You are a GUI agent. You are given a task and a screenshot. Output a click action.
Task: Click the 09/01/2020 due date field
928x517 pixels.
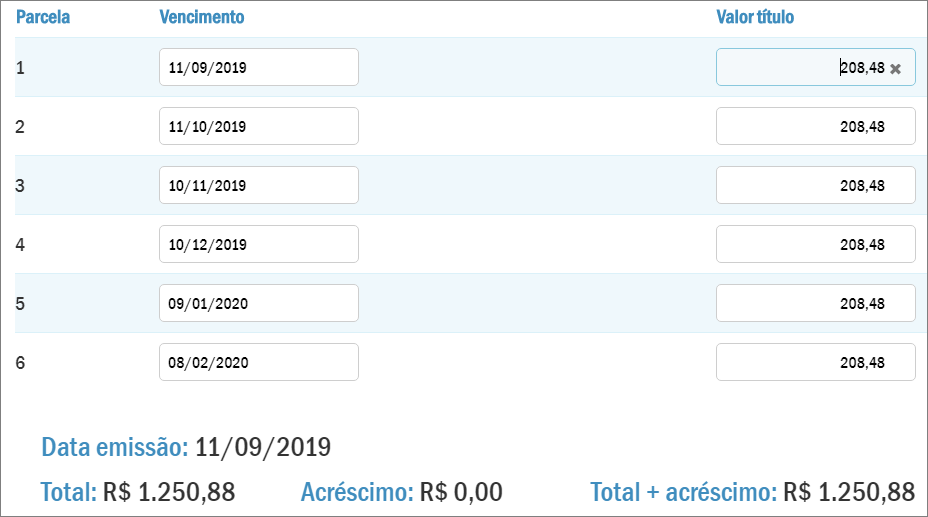(258, 304)
